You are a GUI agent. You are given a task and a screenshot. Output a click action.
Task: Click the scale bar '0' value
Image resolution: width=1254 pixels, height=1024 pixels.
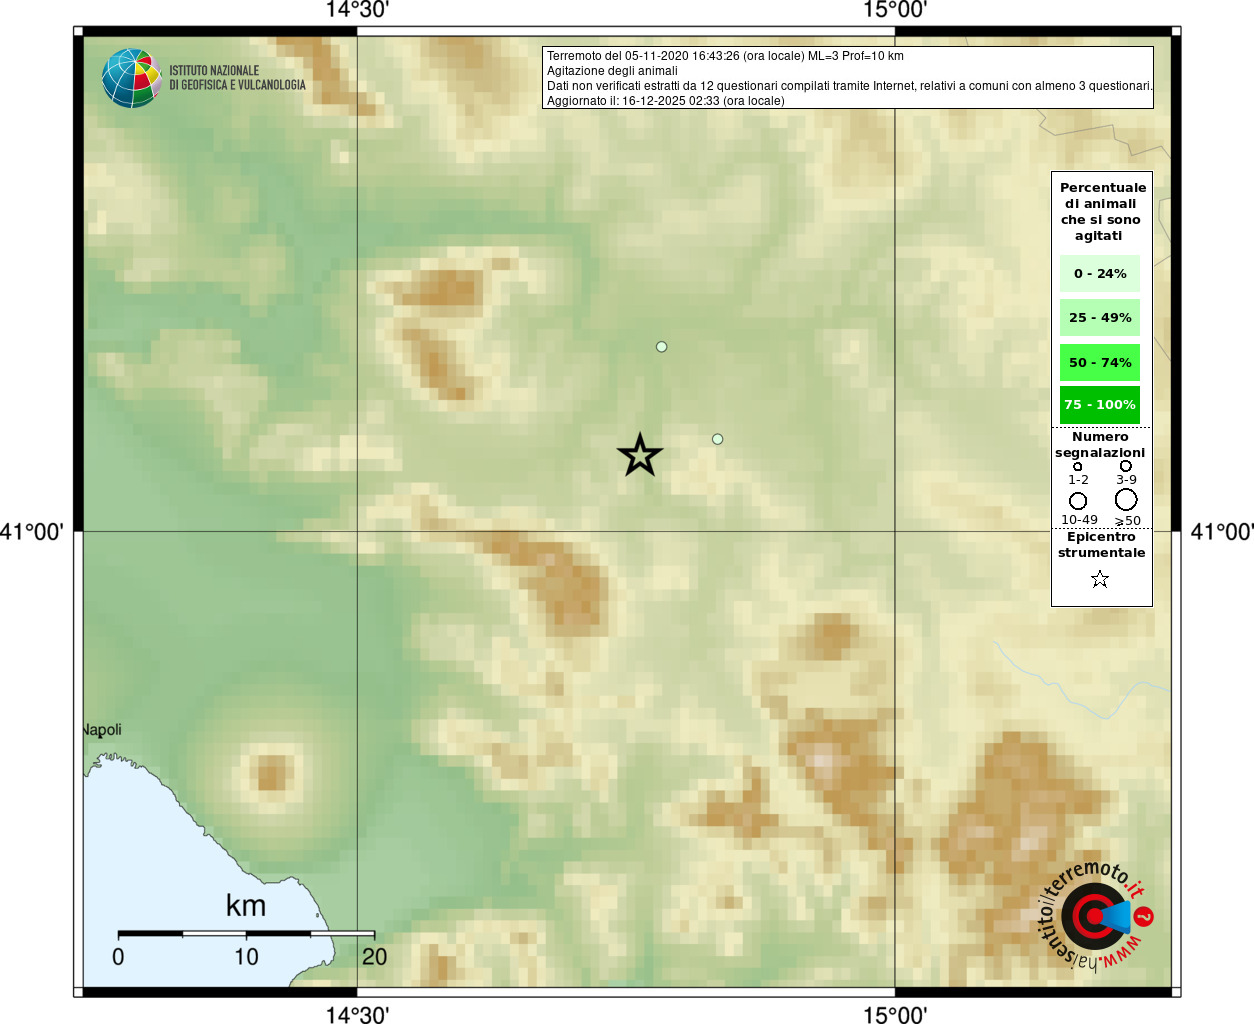pos(118,957)
